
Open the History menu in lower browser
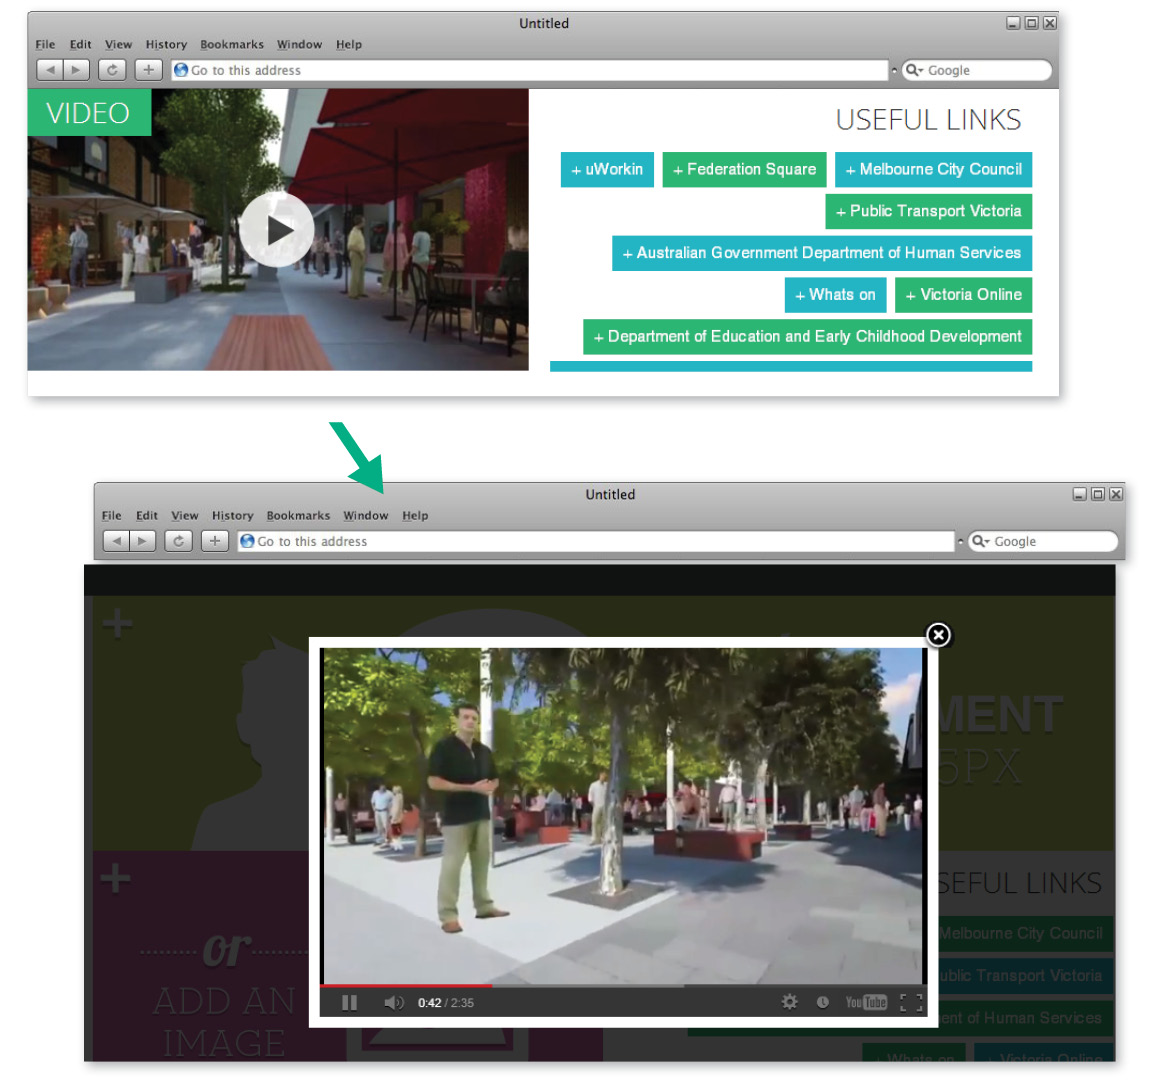click(232, 515)
